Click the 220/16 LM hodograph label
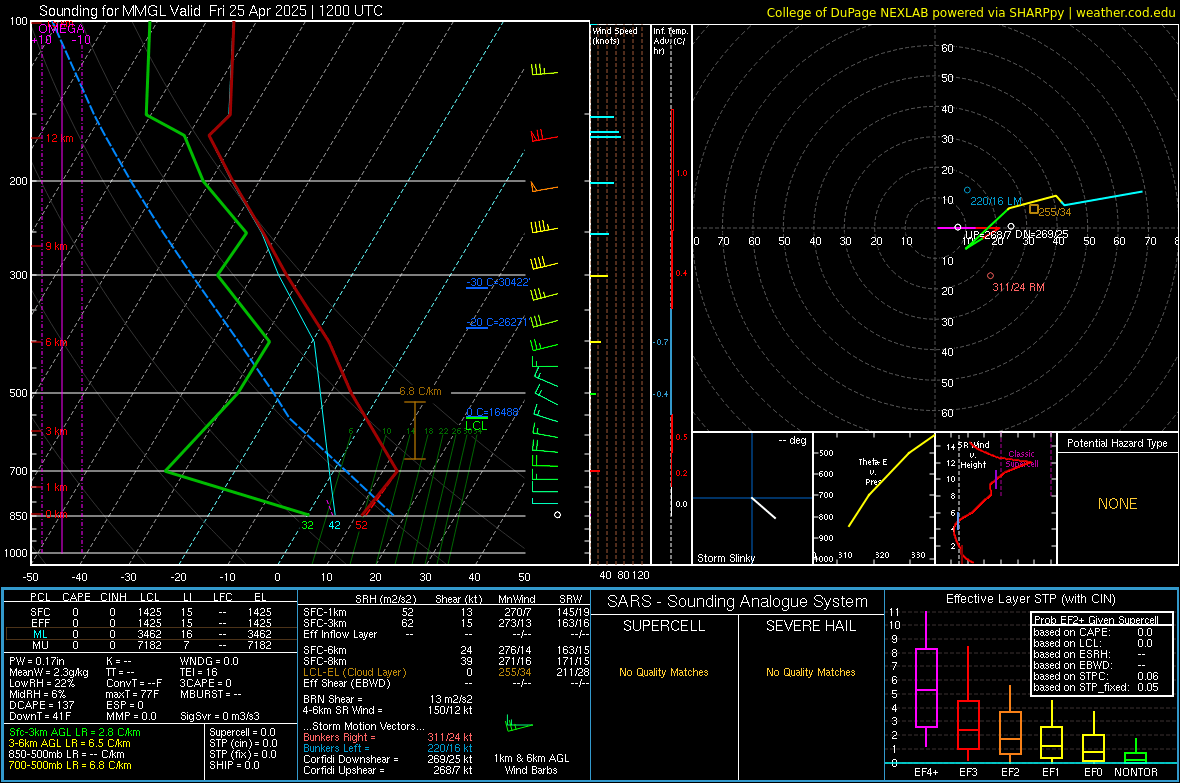This screenshot has height=783, width=1180. tap(996, 201)
